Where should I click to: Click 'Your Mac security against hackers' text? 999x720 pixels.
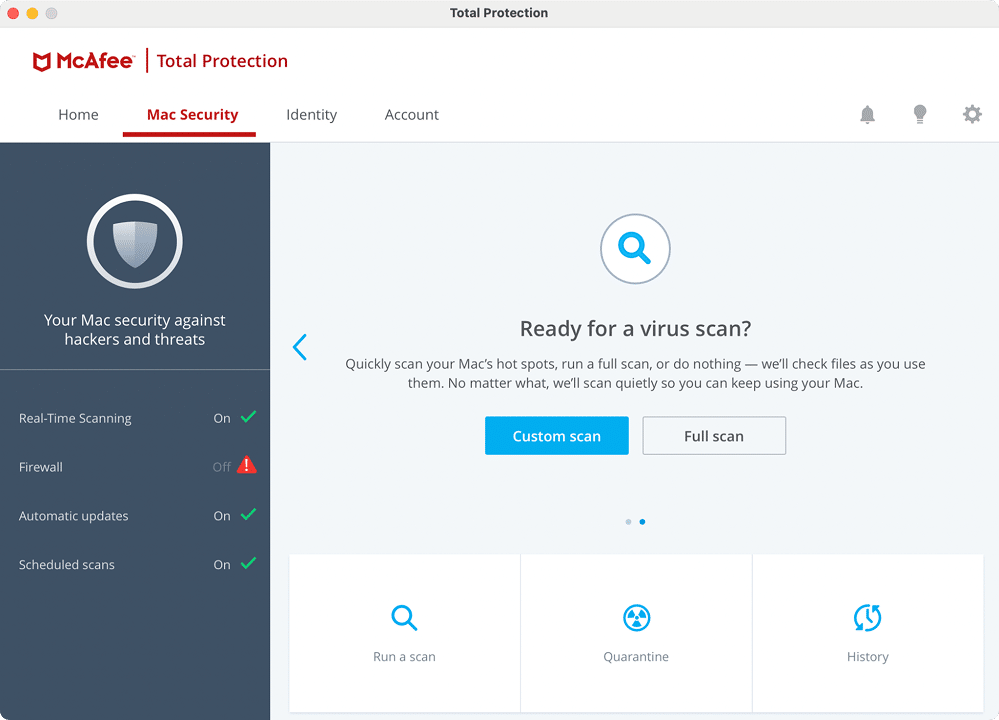pyautogui.click(x=134, y=329)
